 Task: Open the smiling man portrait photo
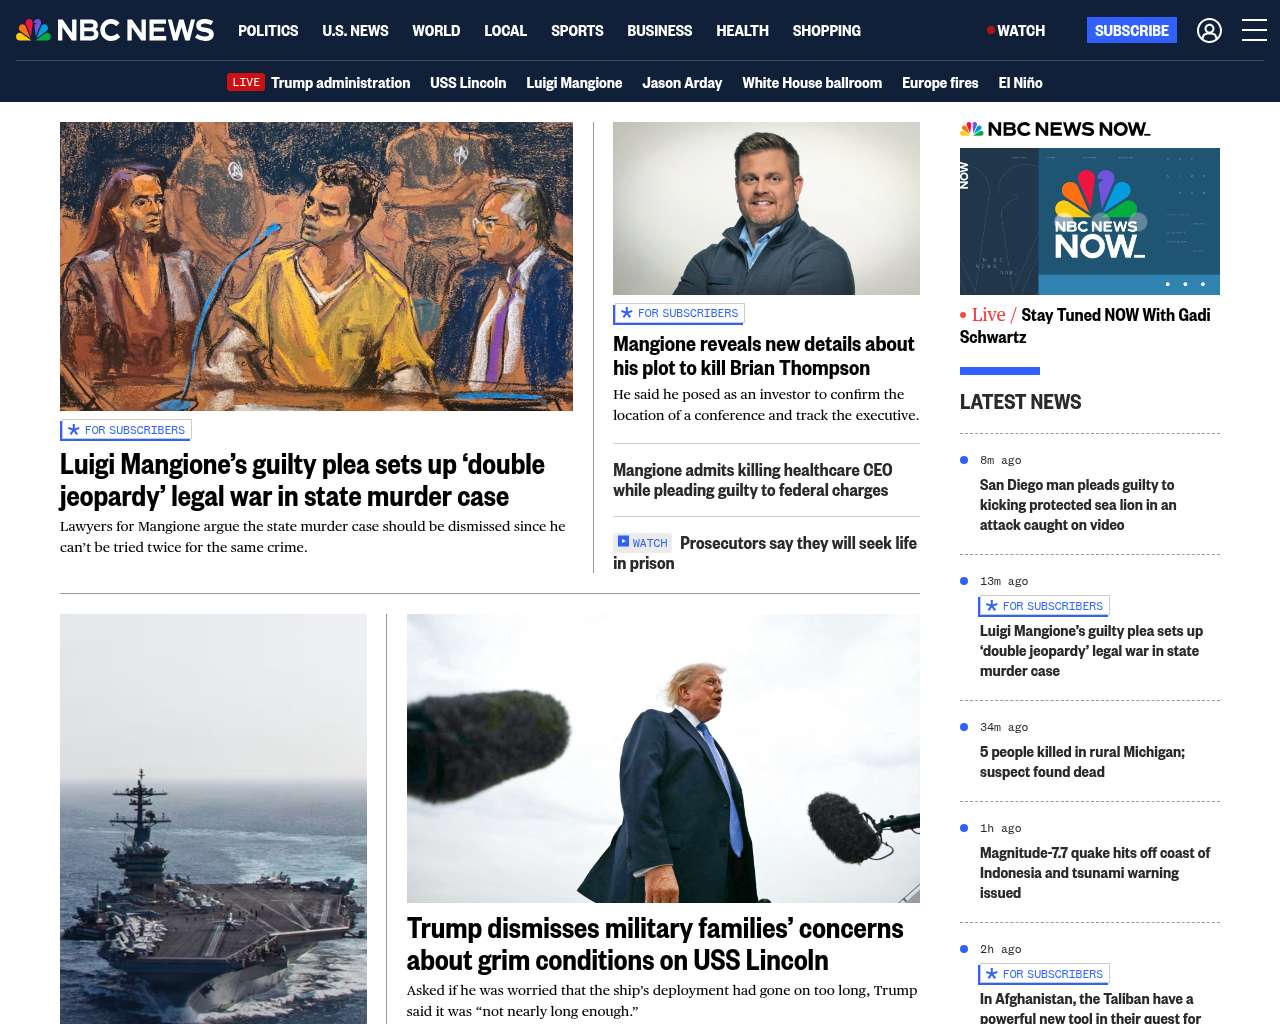[766, 208]
